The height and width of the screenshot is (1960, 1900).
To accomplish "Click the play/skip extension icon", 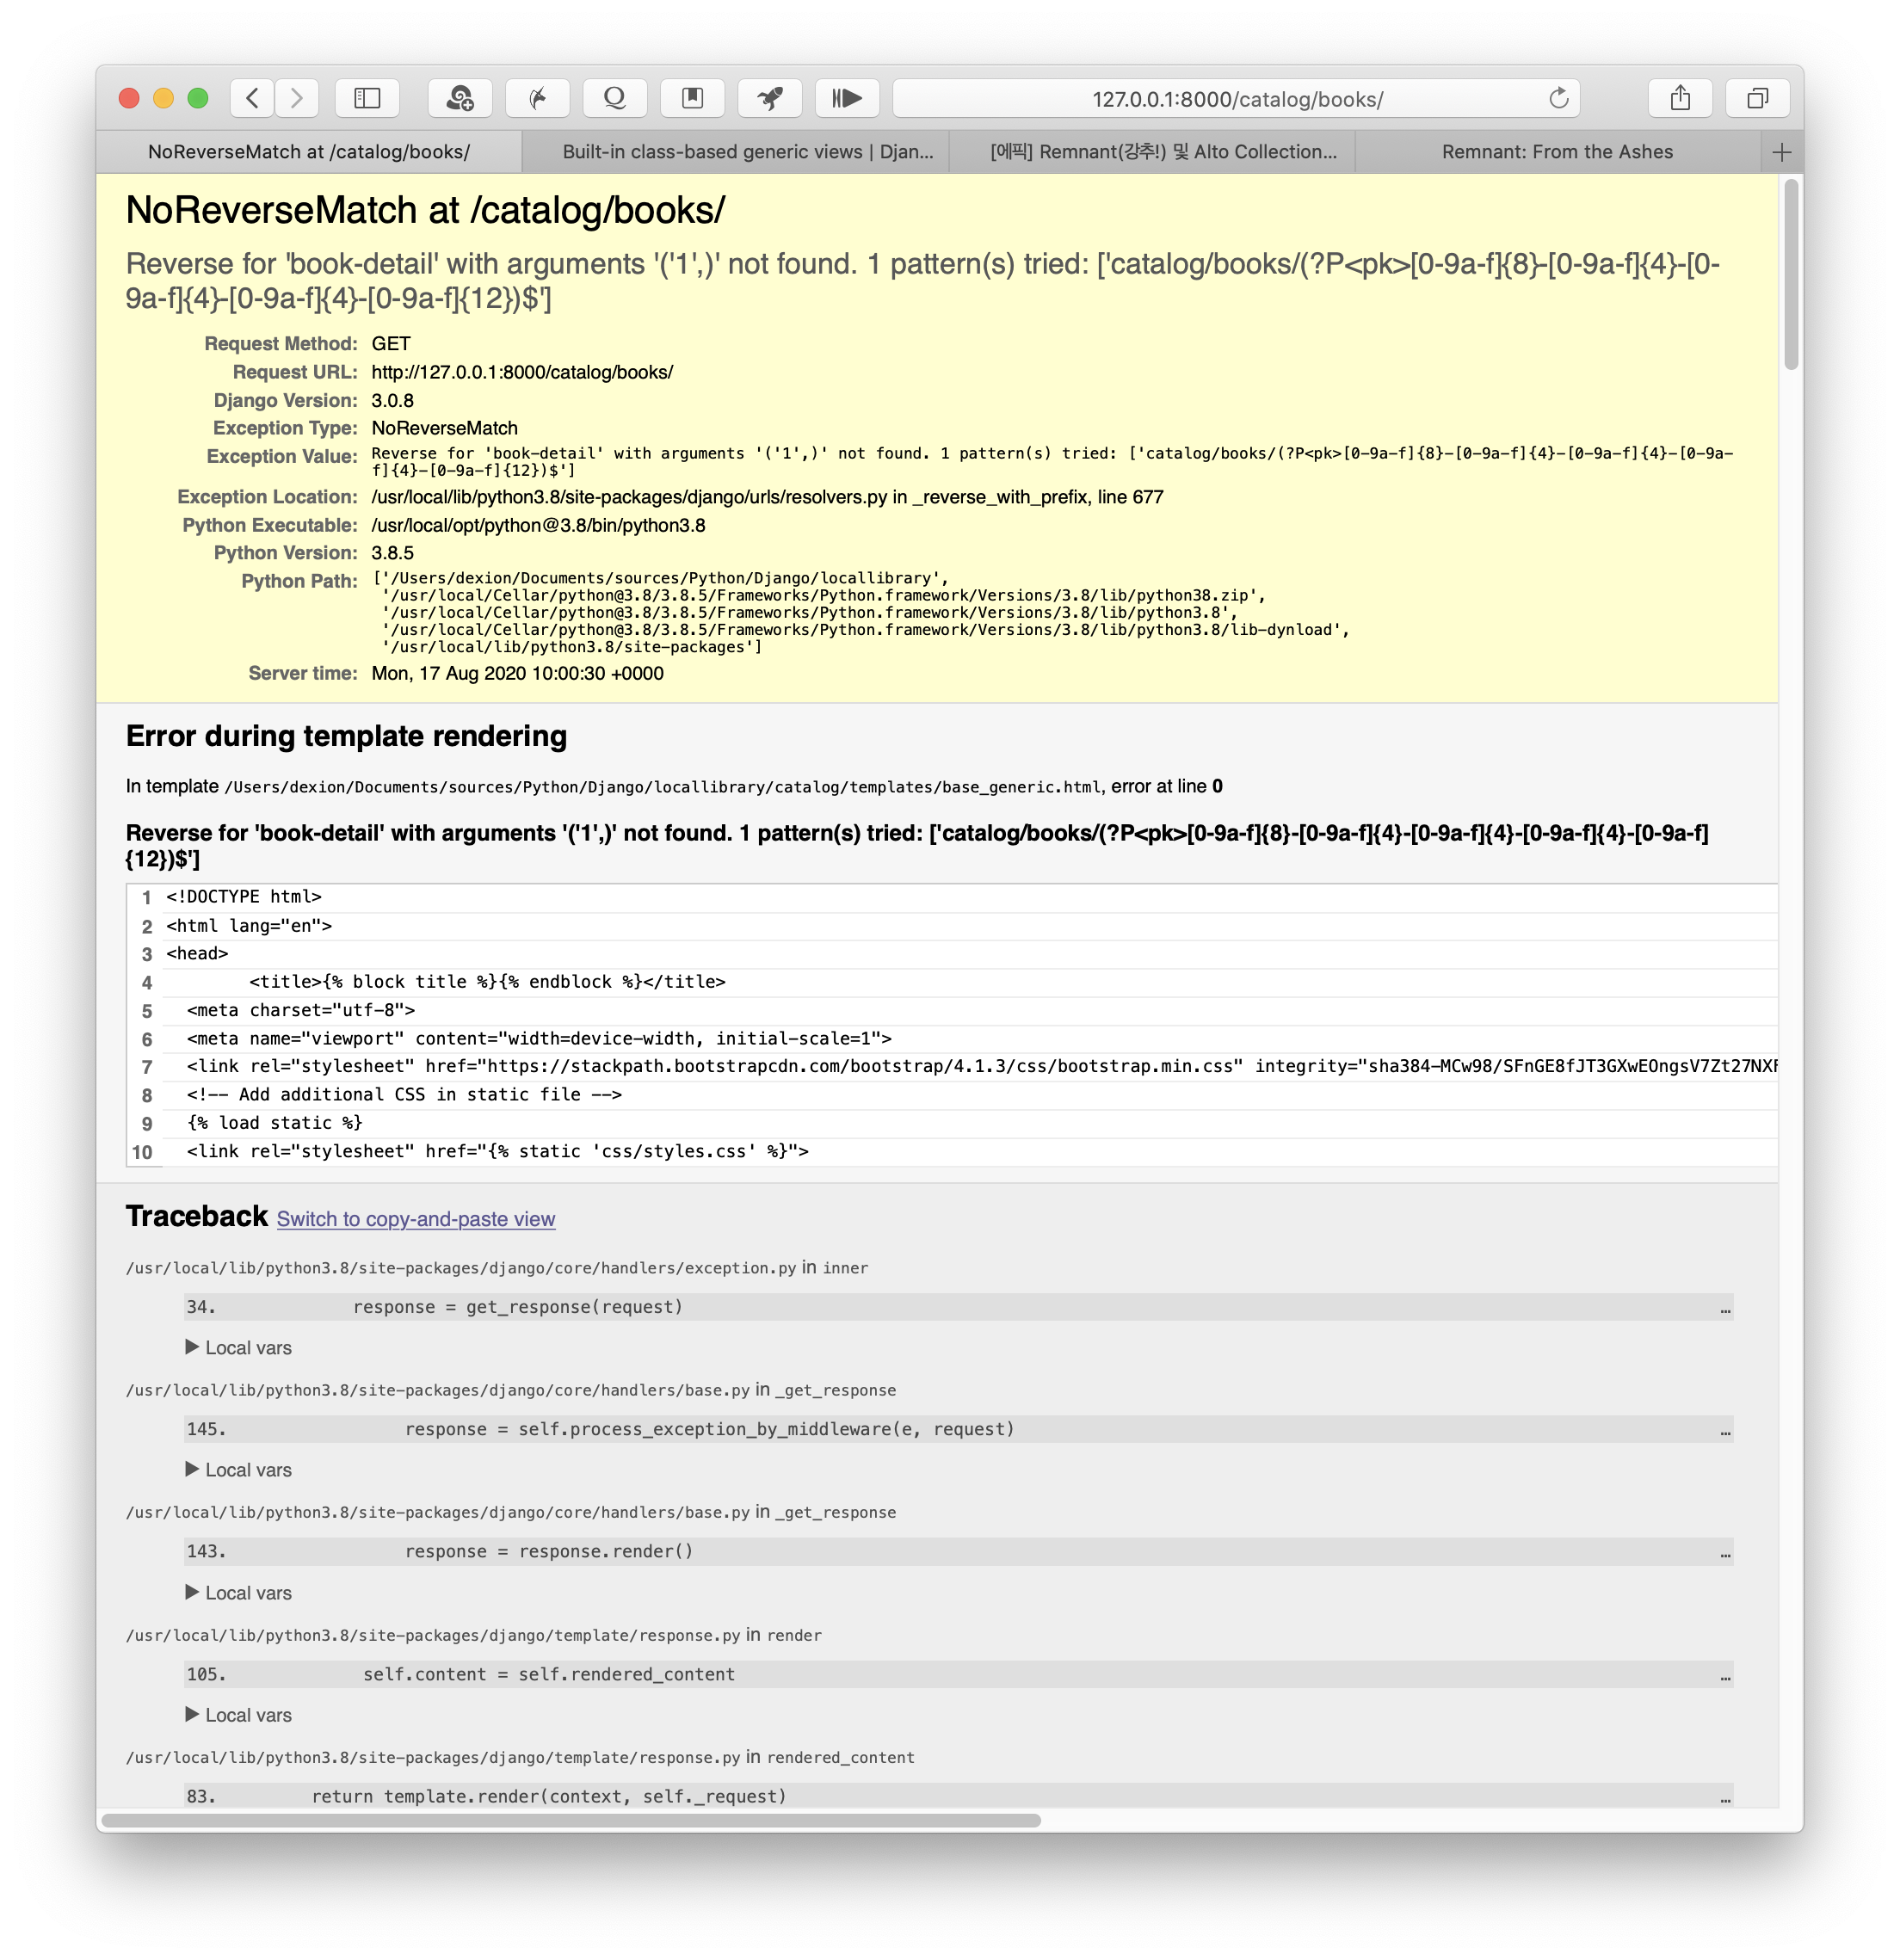I will [847, 98].
